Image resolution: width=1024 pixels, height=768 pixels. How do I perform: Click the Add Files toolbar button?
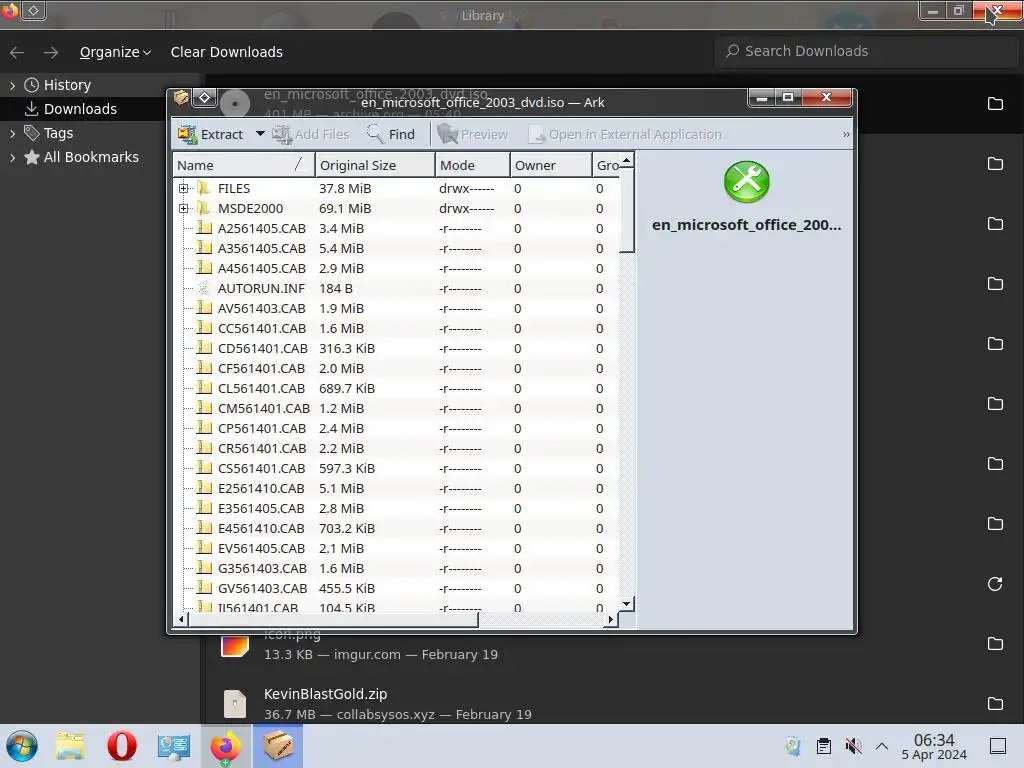(x=311, y=135)
